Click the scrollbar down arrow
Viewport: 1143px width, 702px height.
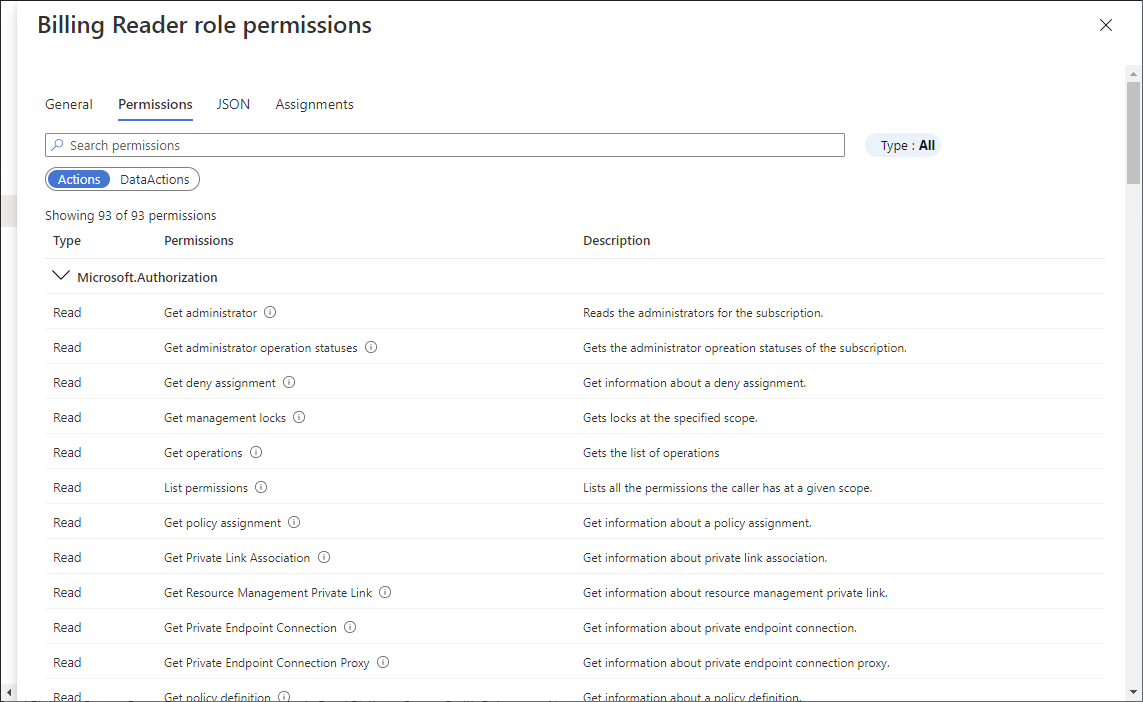pos(1133,692)
